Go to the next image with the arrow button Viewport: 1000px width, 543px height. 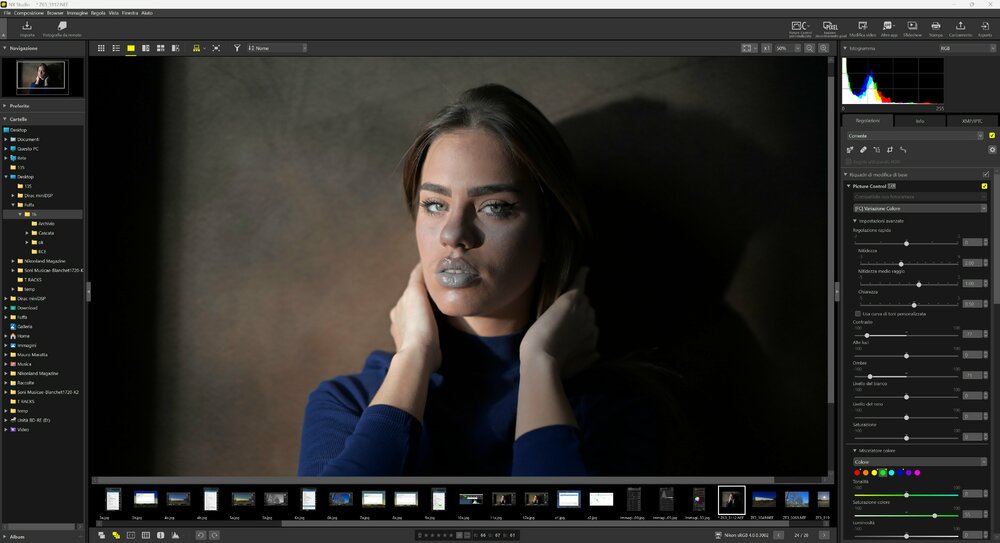pos(824,535)
